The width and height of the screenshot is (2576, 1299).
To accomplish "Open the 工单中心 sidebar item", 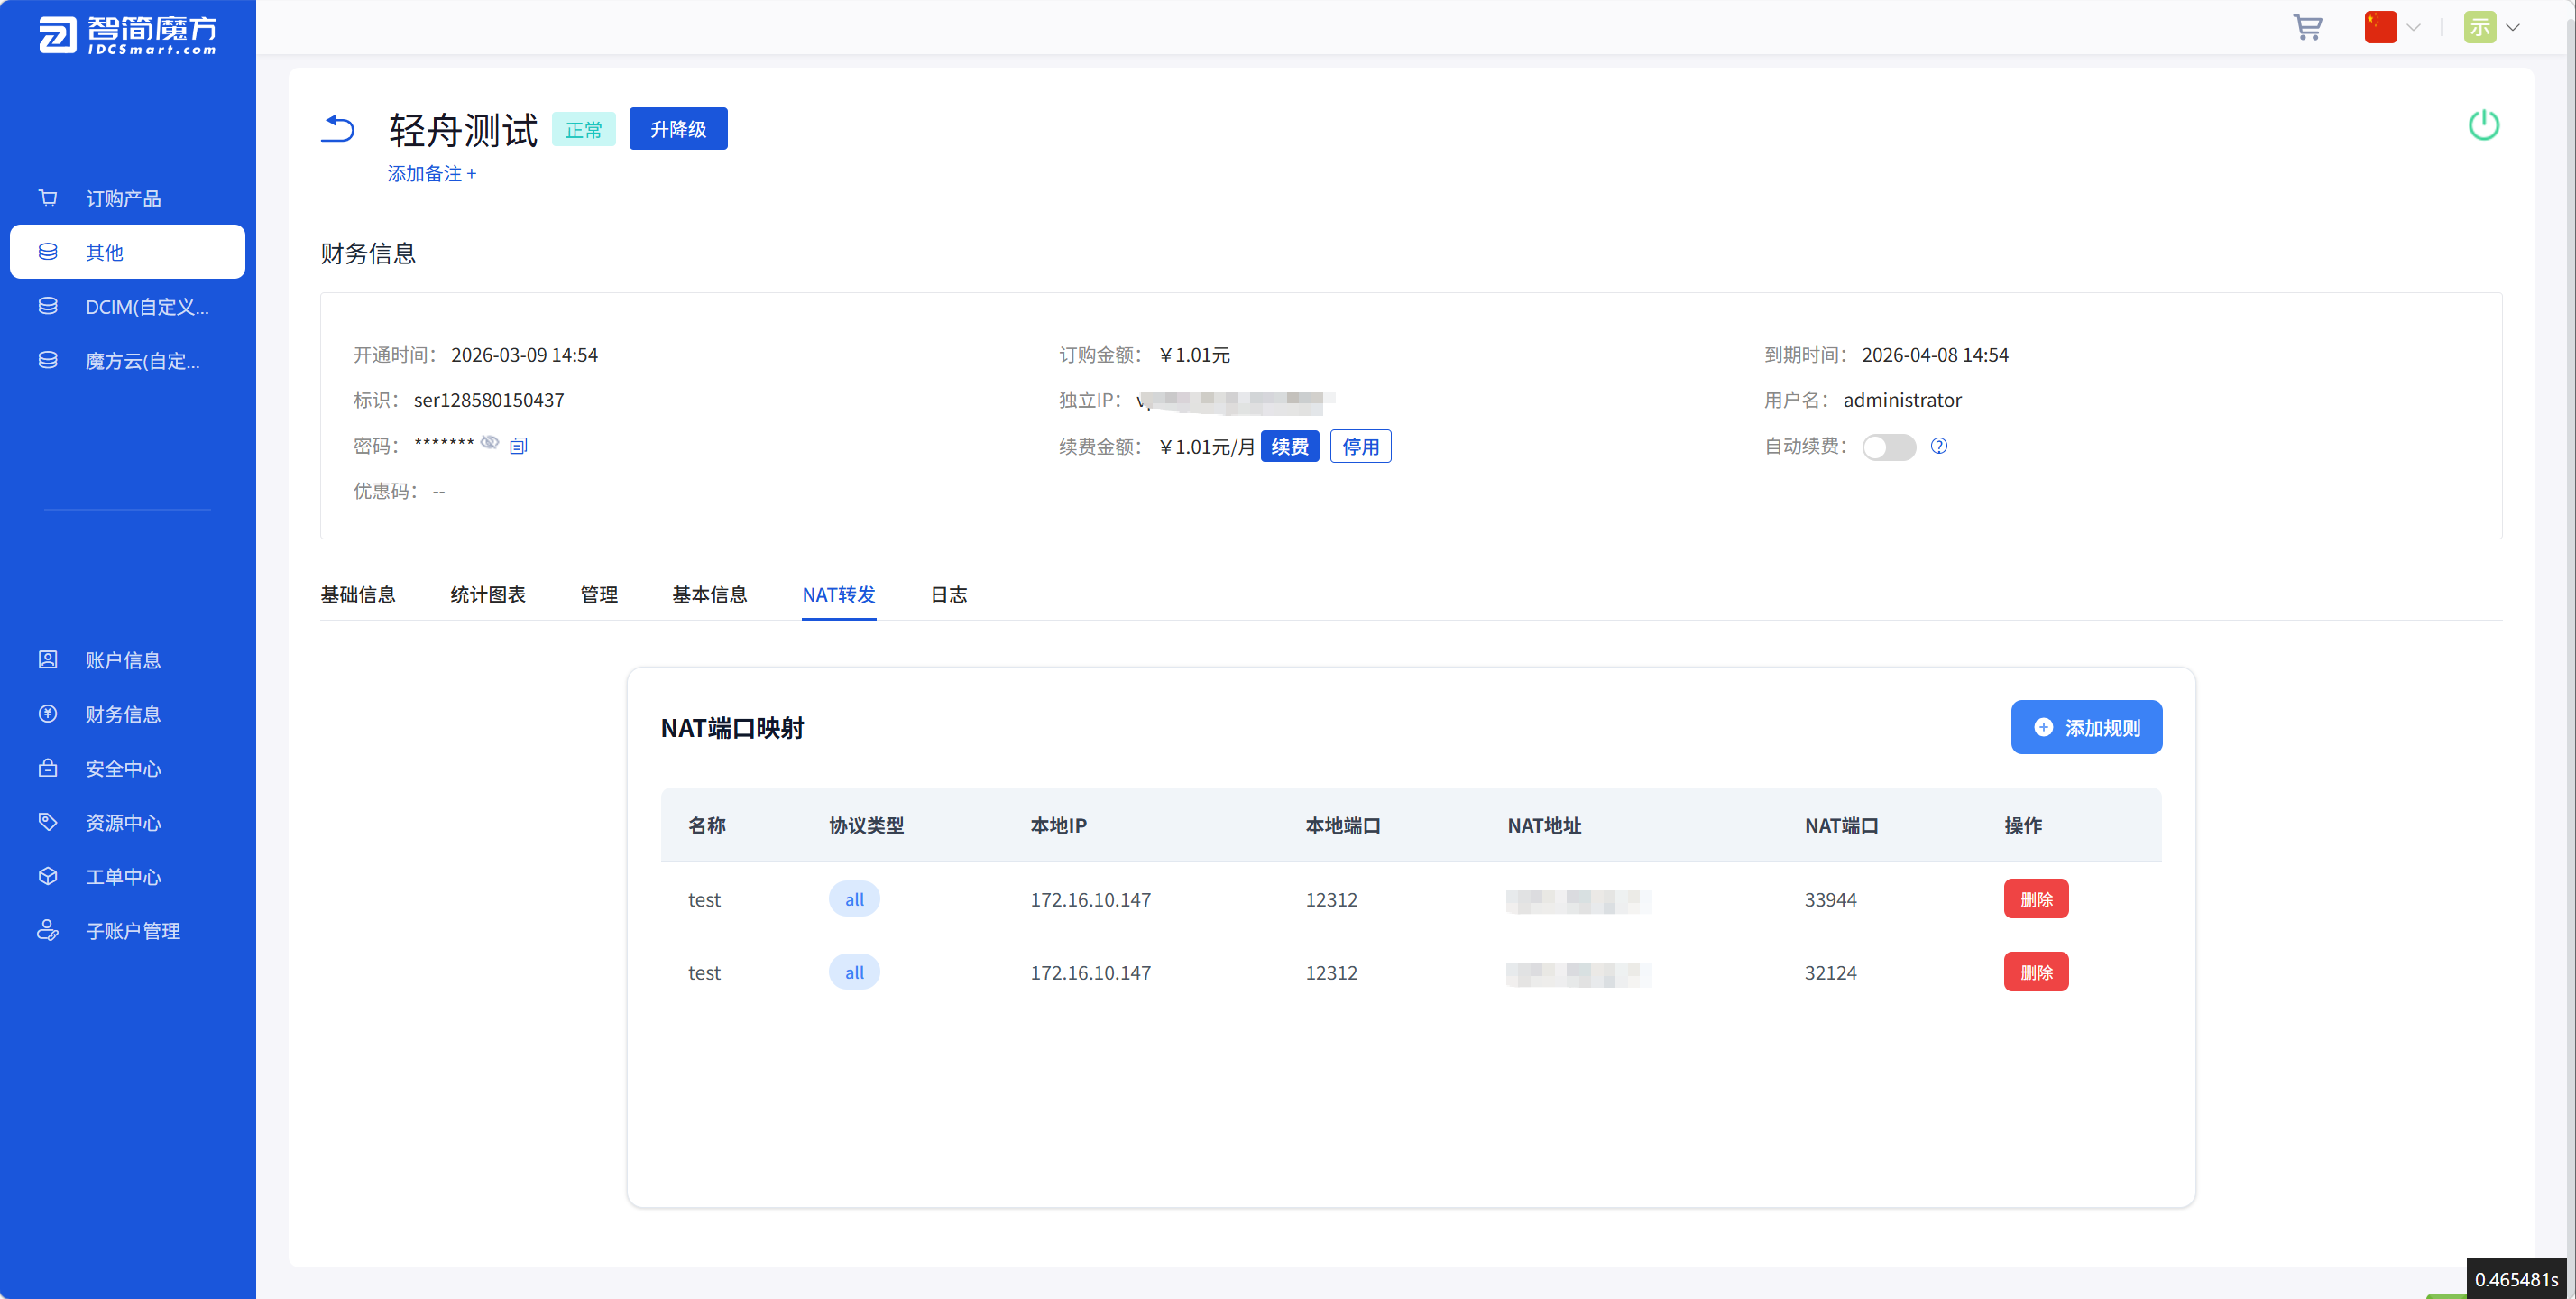I will tap(123, 876).
